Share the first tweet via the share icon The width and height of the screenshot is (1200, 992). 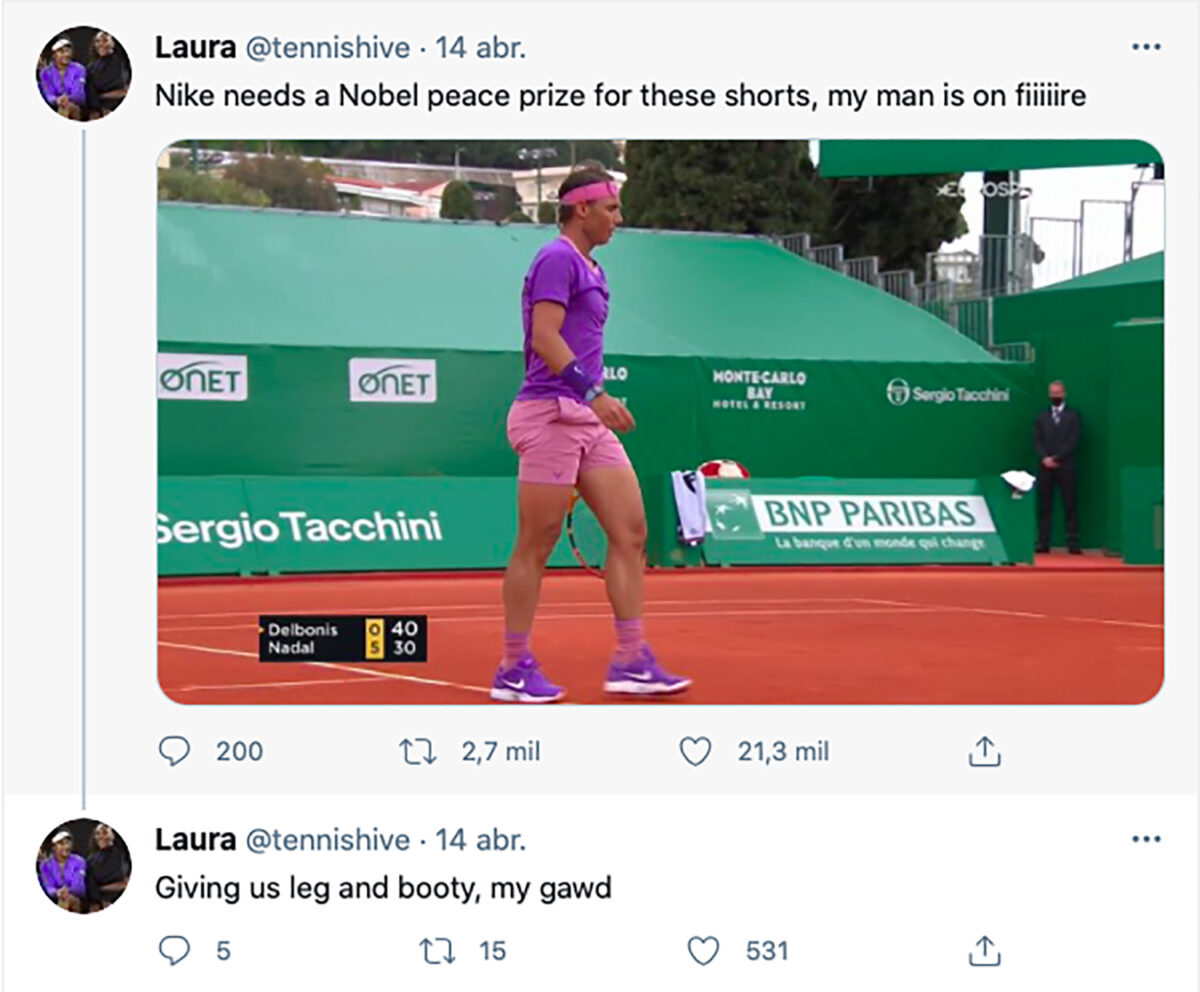987,751
